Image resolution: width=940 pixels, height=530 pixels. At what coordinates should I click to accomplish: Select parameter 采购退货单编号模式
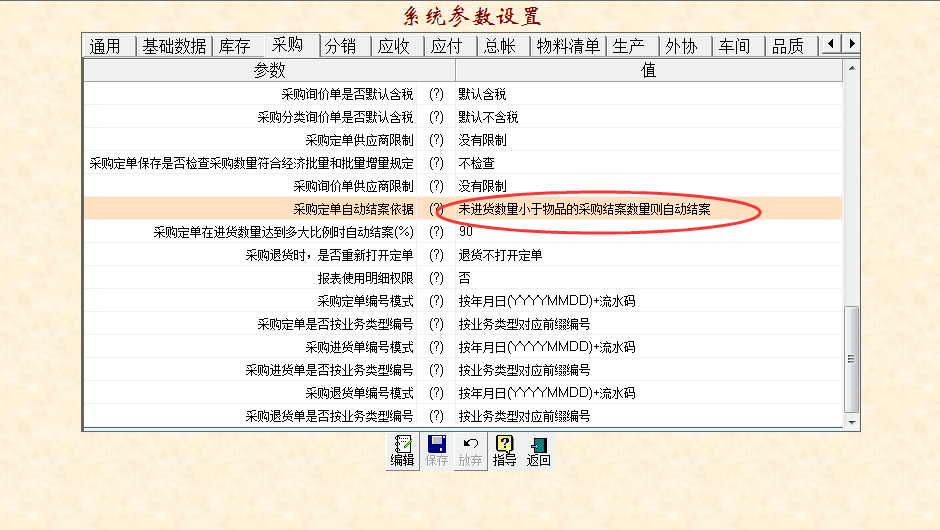click(360, 393)
